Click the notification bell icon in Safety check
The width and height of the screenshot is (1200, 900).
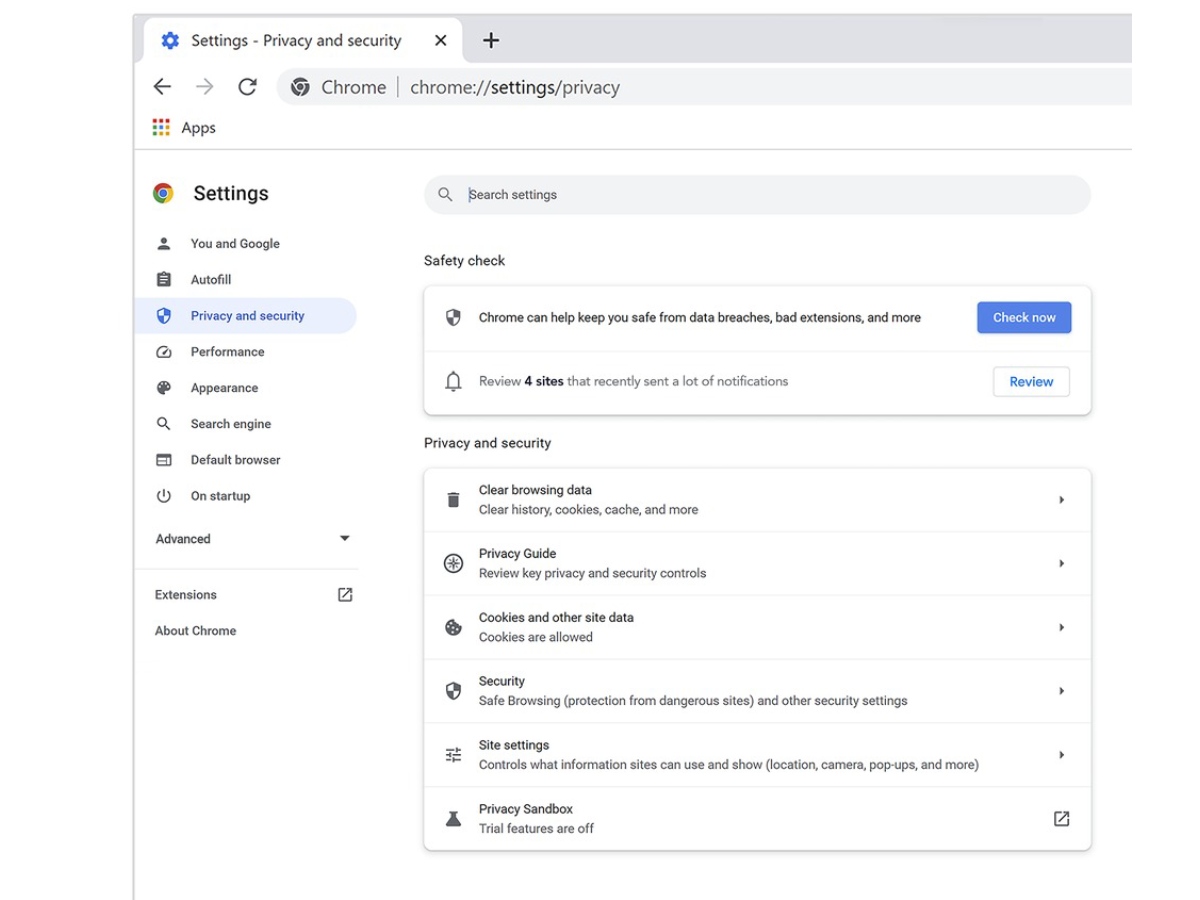(453, 381)
